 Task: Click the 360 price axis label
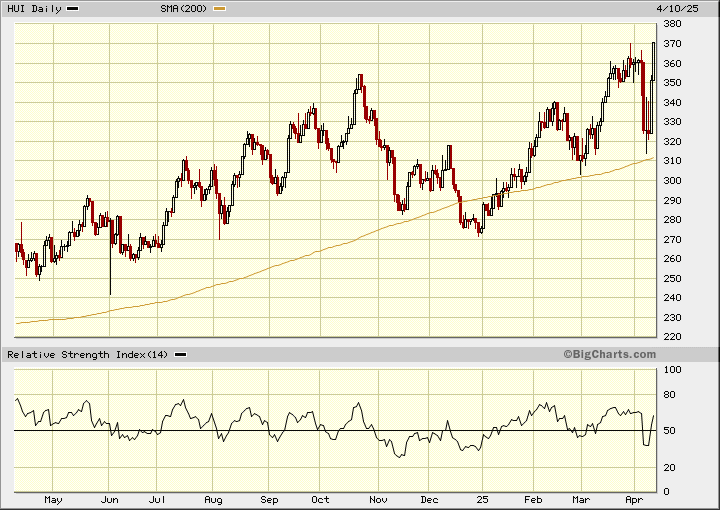[x=672, y=63]
